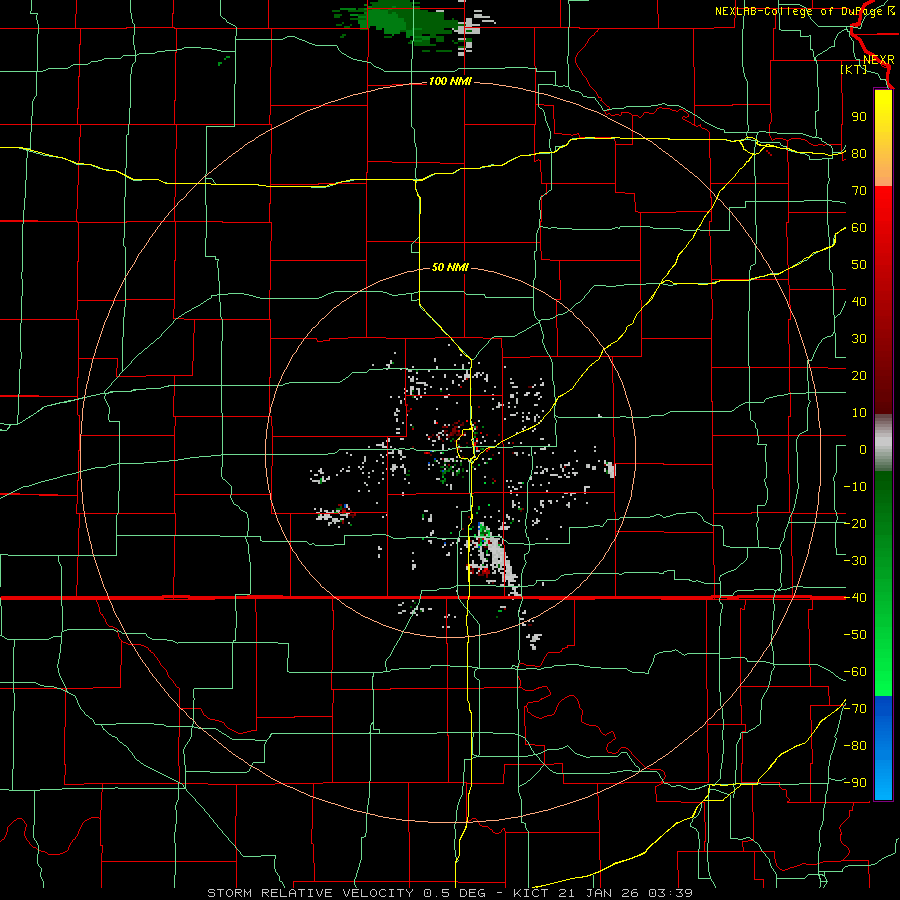The height and width of the screenshot is (900, 900).
Task: Select the -30 label on velocity legend
Action: point(855,561)
